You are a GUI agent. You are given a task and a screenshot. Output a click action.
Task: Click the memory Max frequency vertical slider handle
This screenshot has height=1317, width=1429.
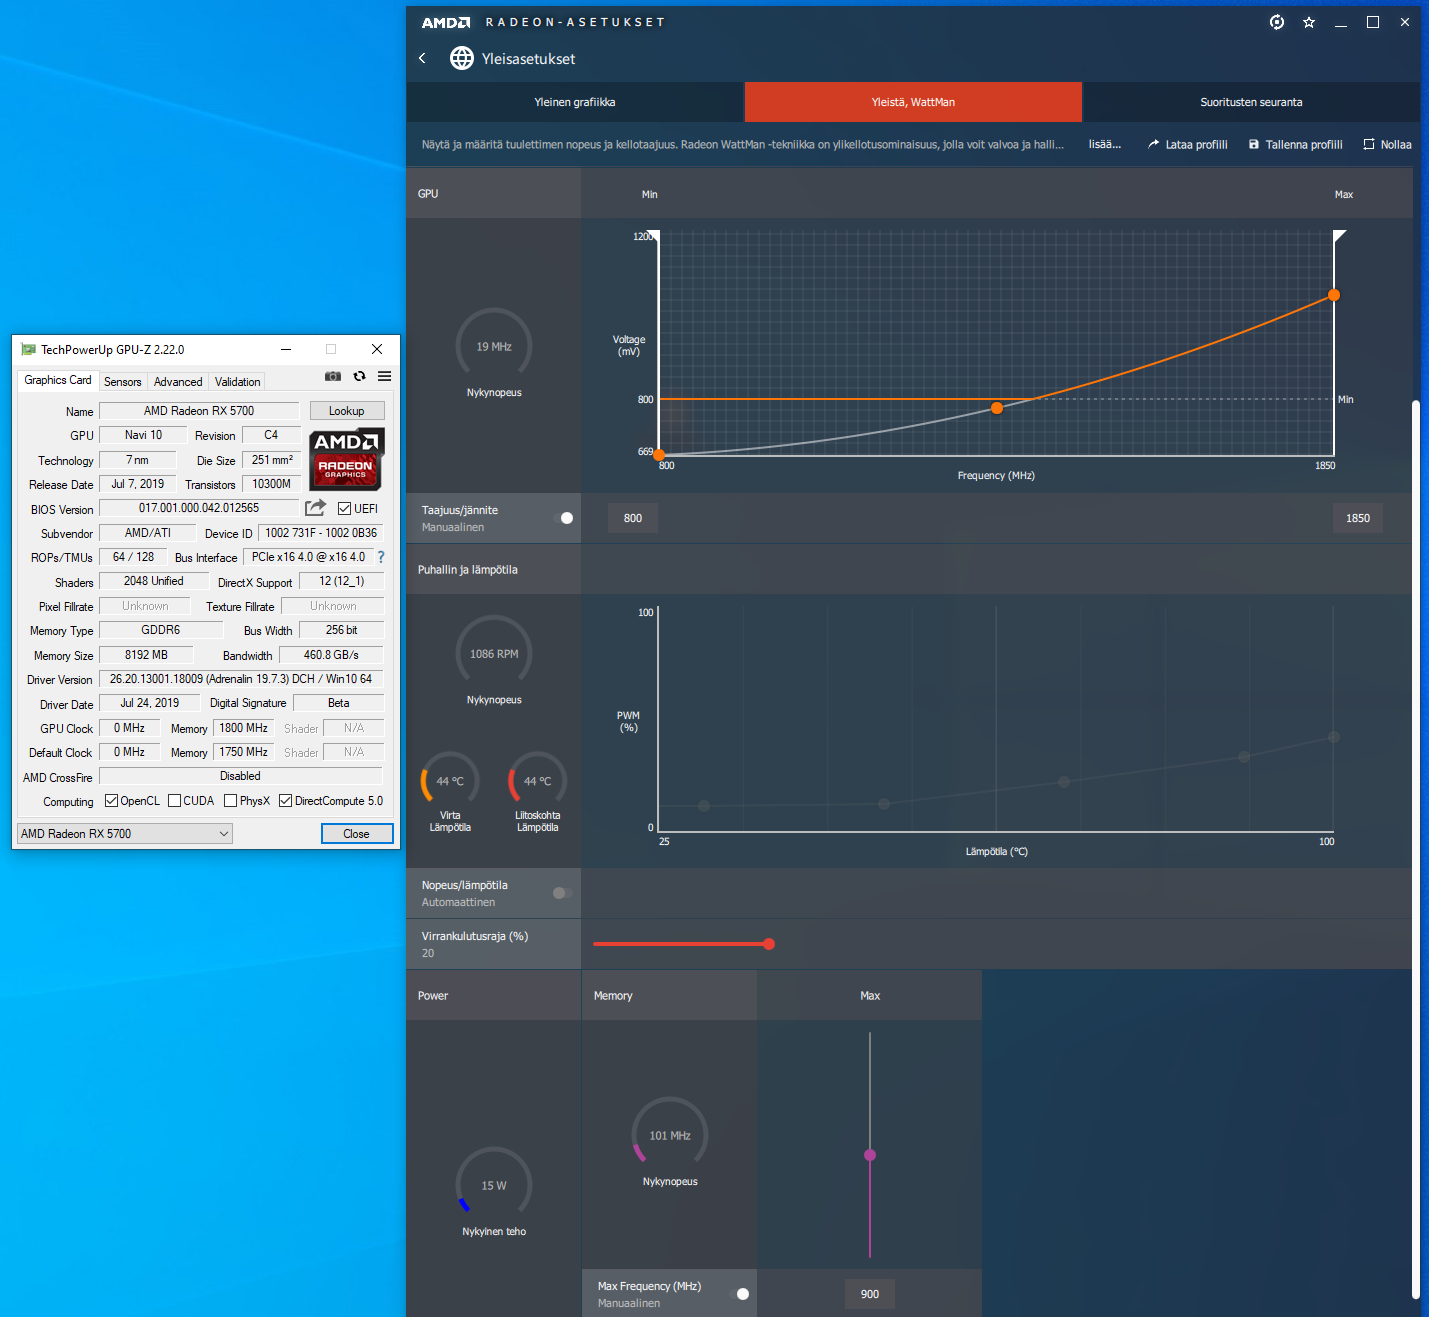(x=870, y=1155)
